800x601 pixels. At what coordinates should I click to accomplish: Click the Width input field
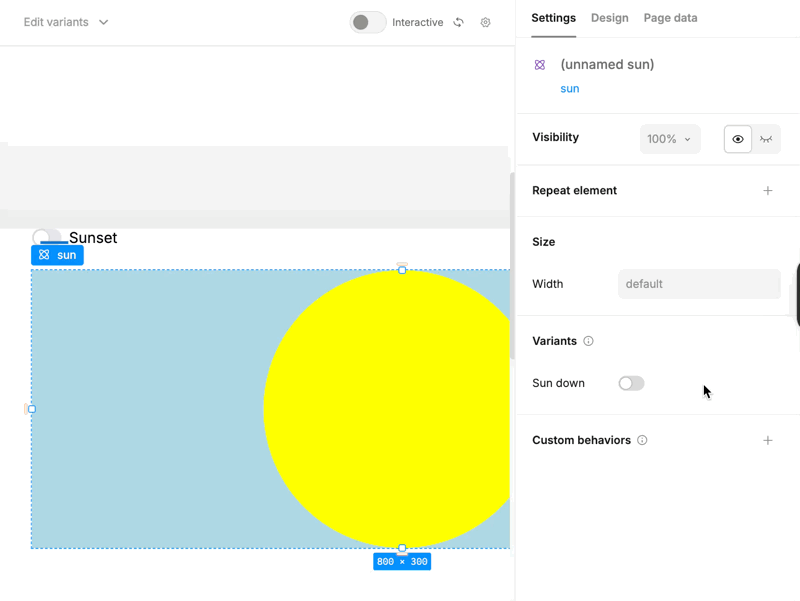[x=698, y=284]
